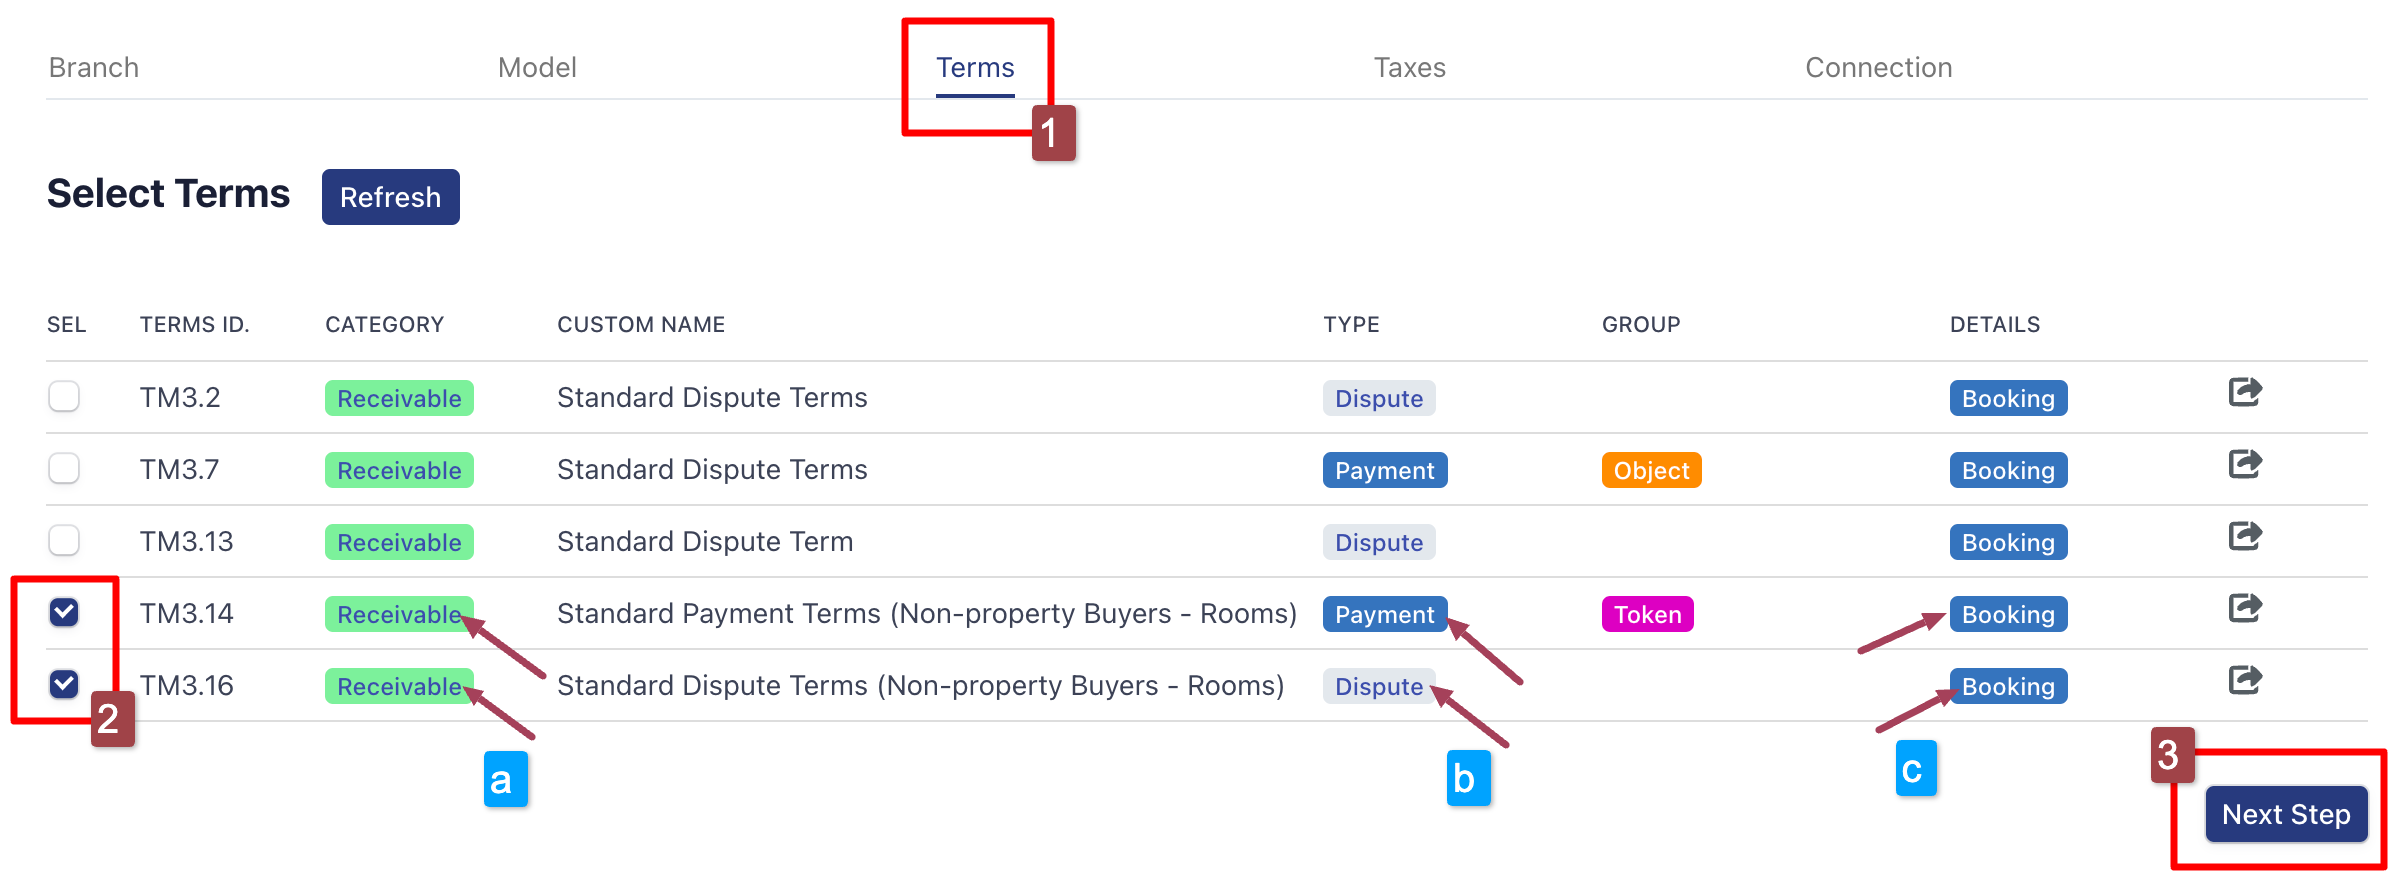2394x890 pixels.
Task: Click the pink Token group badge
Action: tap(1647, 614)
